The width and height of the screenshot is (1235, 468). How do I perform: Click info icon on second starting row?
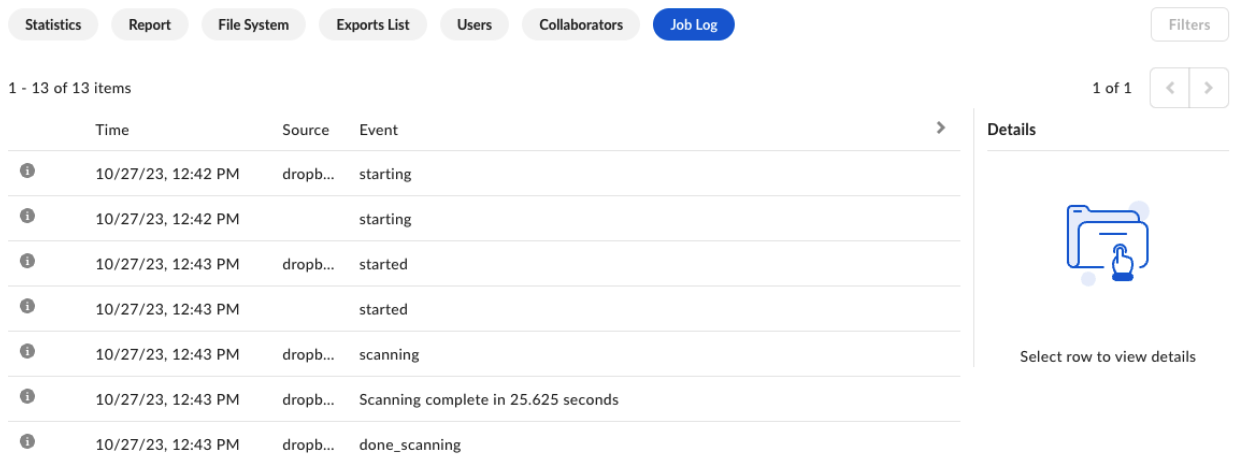pos(28,217)
